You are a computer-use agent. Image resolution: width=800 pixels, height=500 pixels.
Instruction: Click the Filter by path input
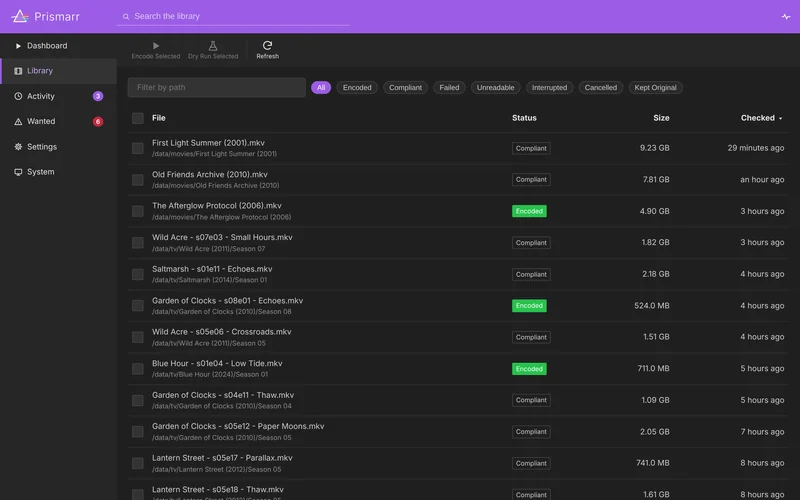(x=216, y=87)
